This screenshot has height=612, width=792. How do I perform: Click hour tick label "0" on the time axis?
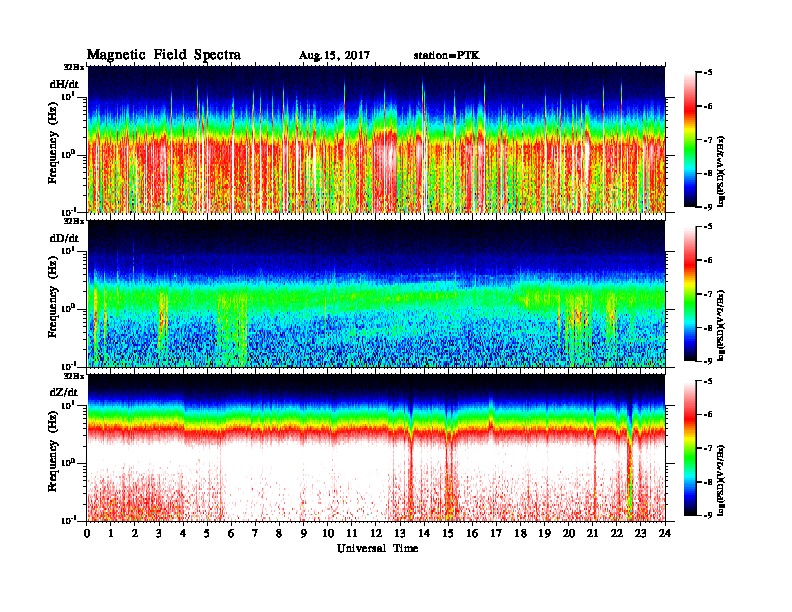(x=87, y=533)
